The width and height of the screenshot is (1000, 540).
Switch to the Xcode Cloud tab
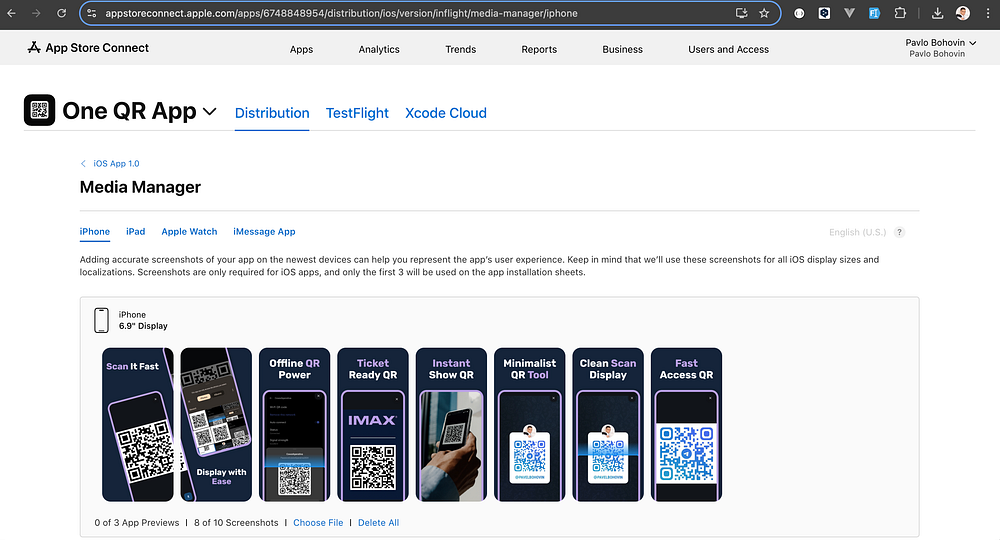click(446, 113)
